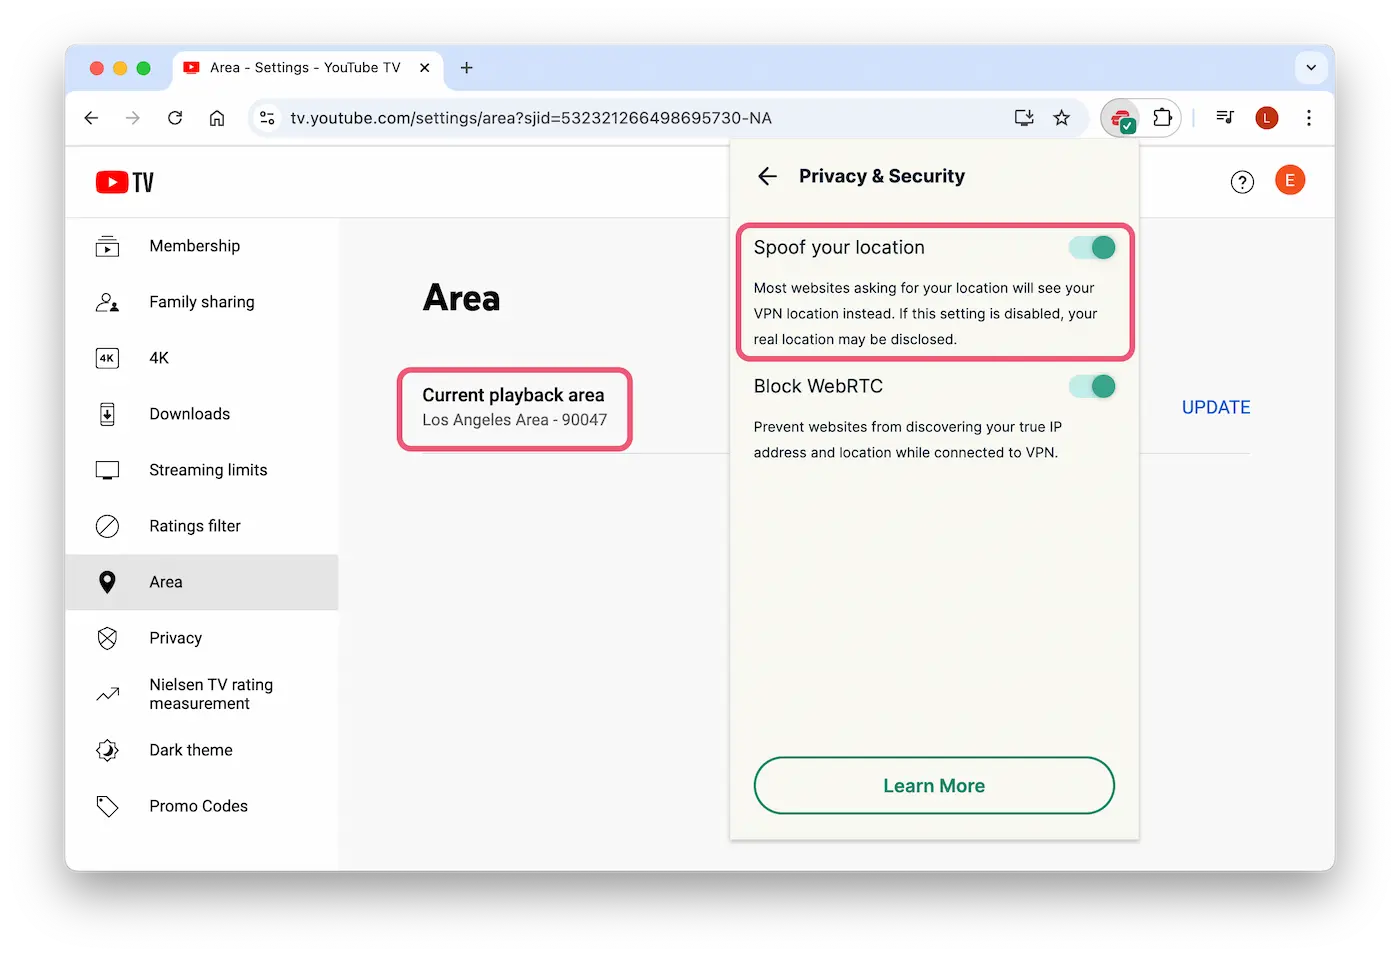Select the Downloads phone icon
The height and width of the screenshot is (957, 1400).
click(107, 413)
